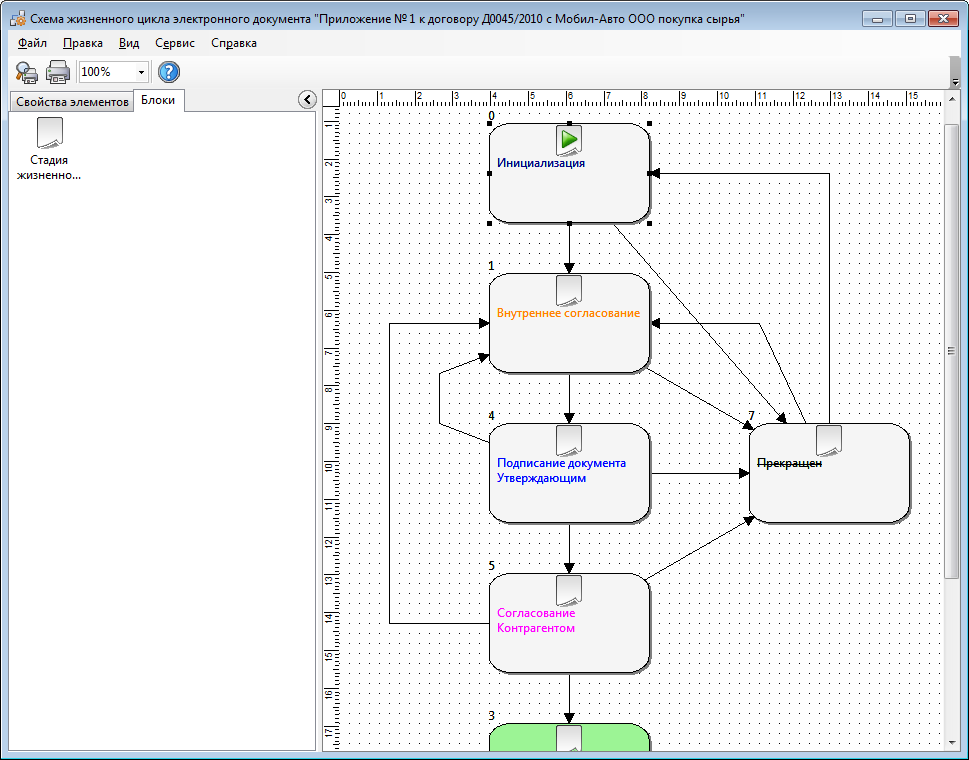
Task: Select the Внутреннее согласование label
Action: click(x=569, y=313)
